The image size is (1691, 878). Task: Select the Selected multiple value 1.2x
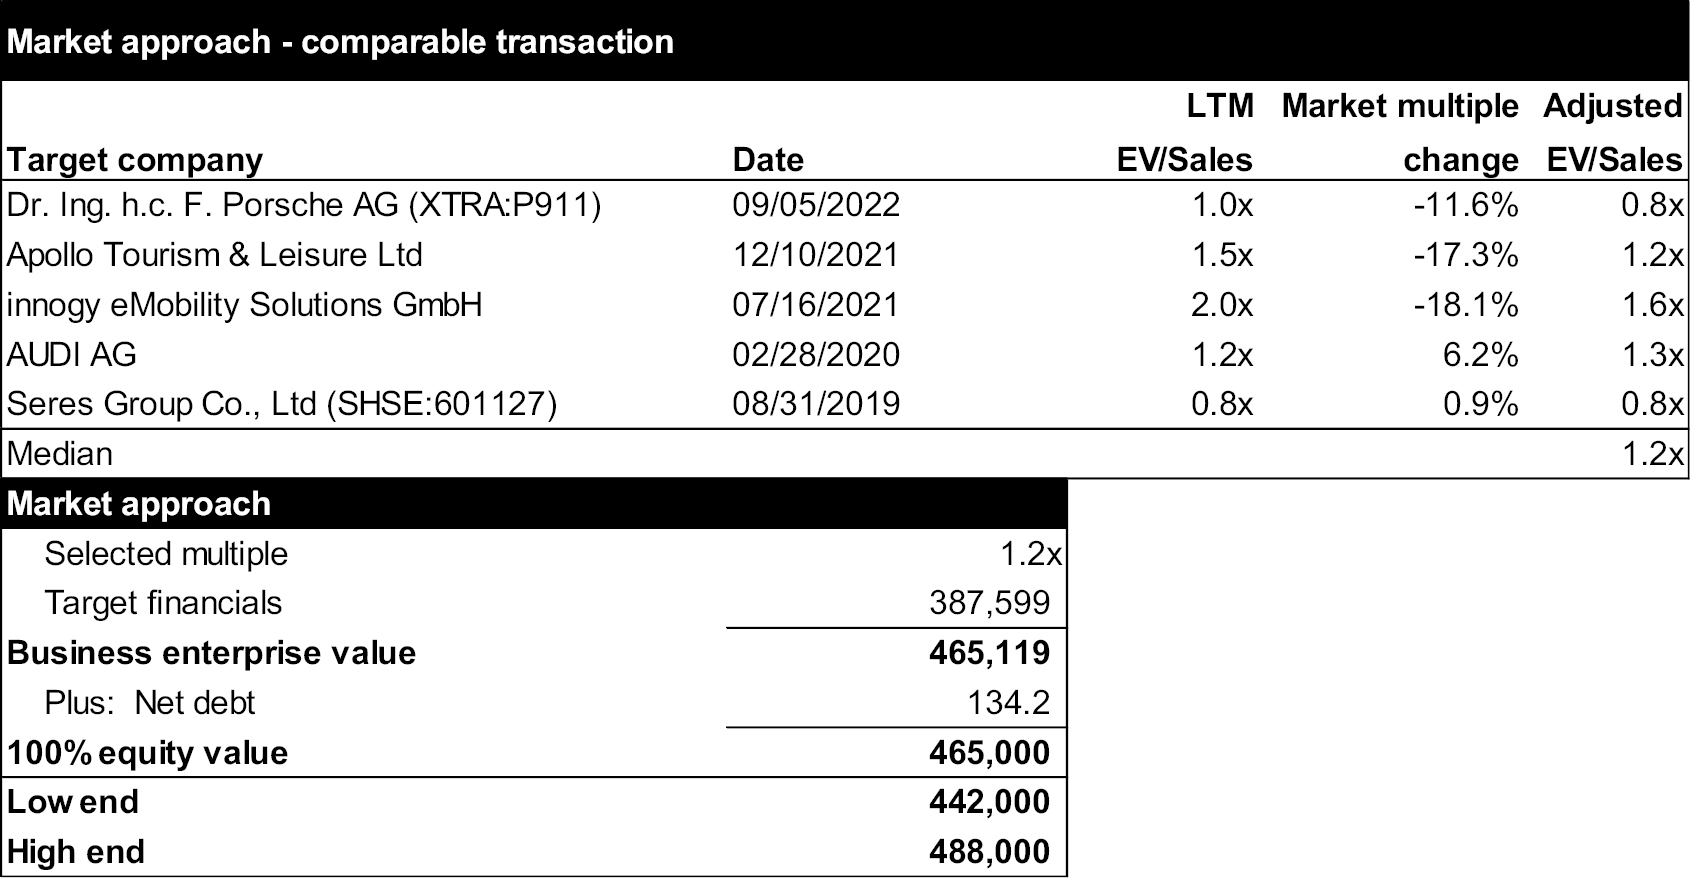pos(1031,553)
